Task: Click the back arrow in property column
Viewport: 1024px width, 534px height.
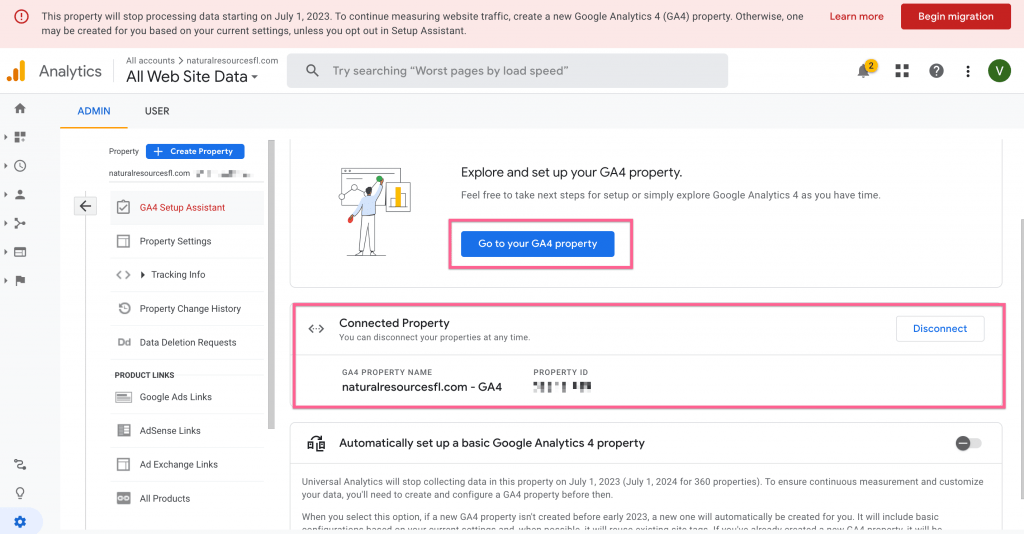Action: pyautogui.click(x=85, y=206)
